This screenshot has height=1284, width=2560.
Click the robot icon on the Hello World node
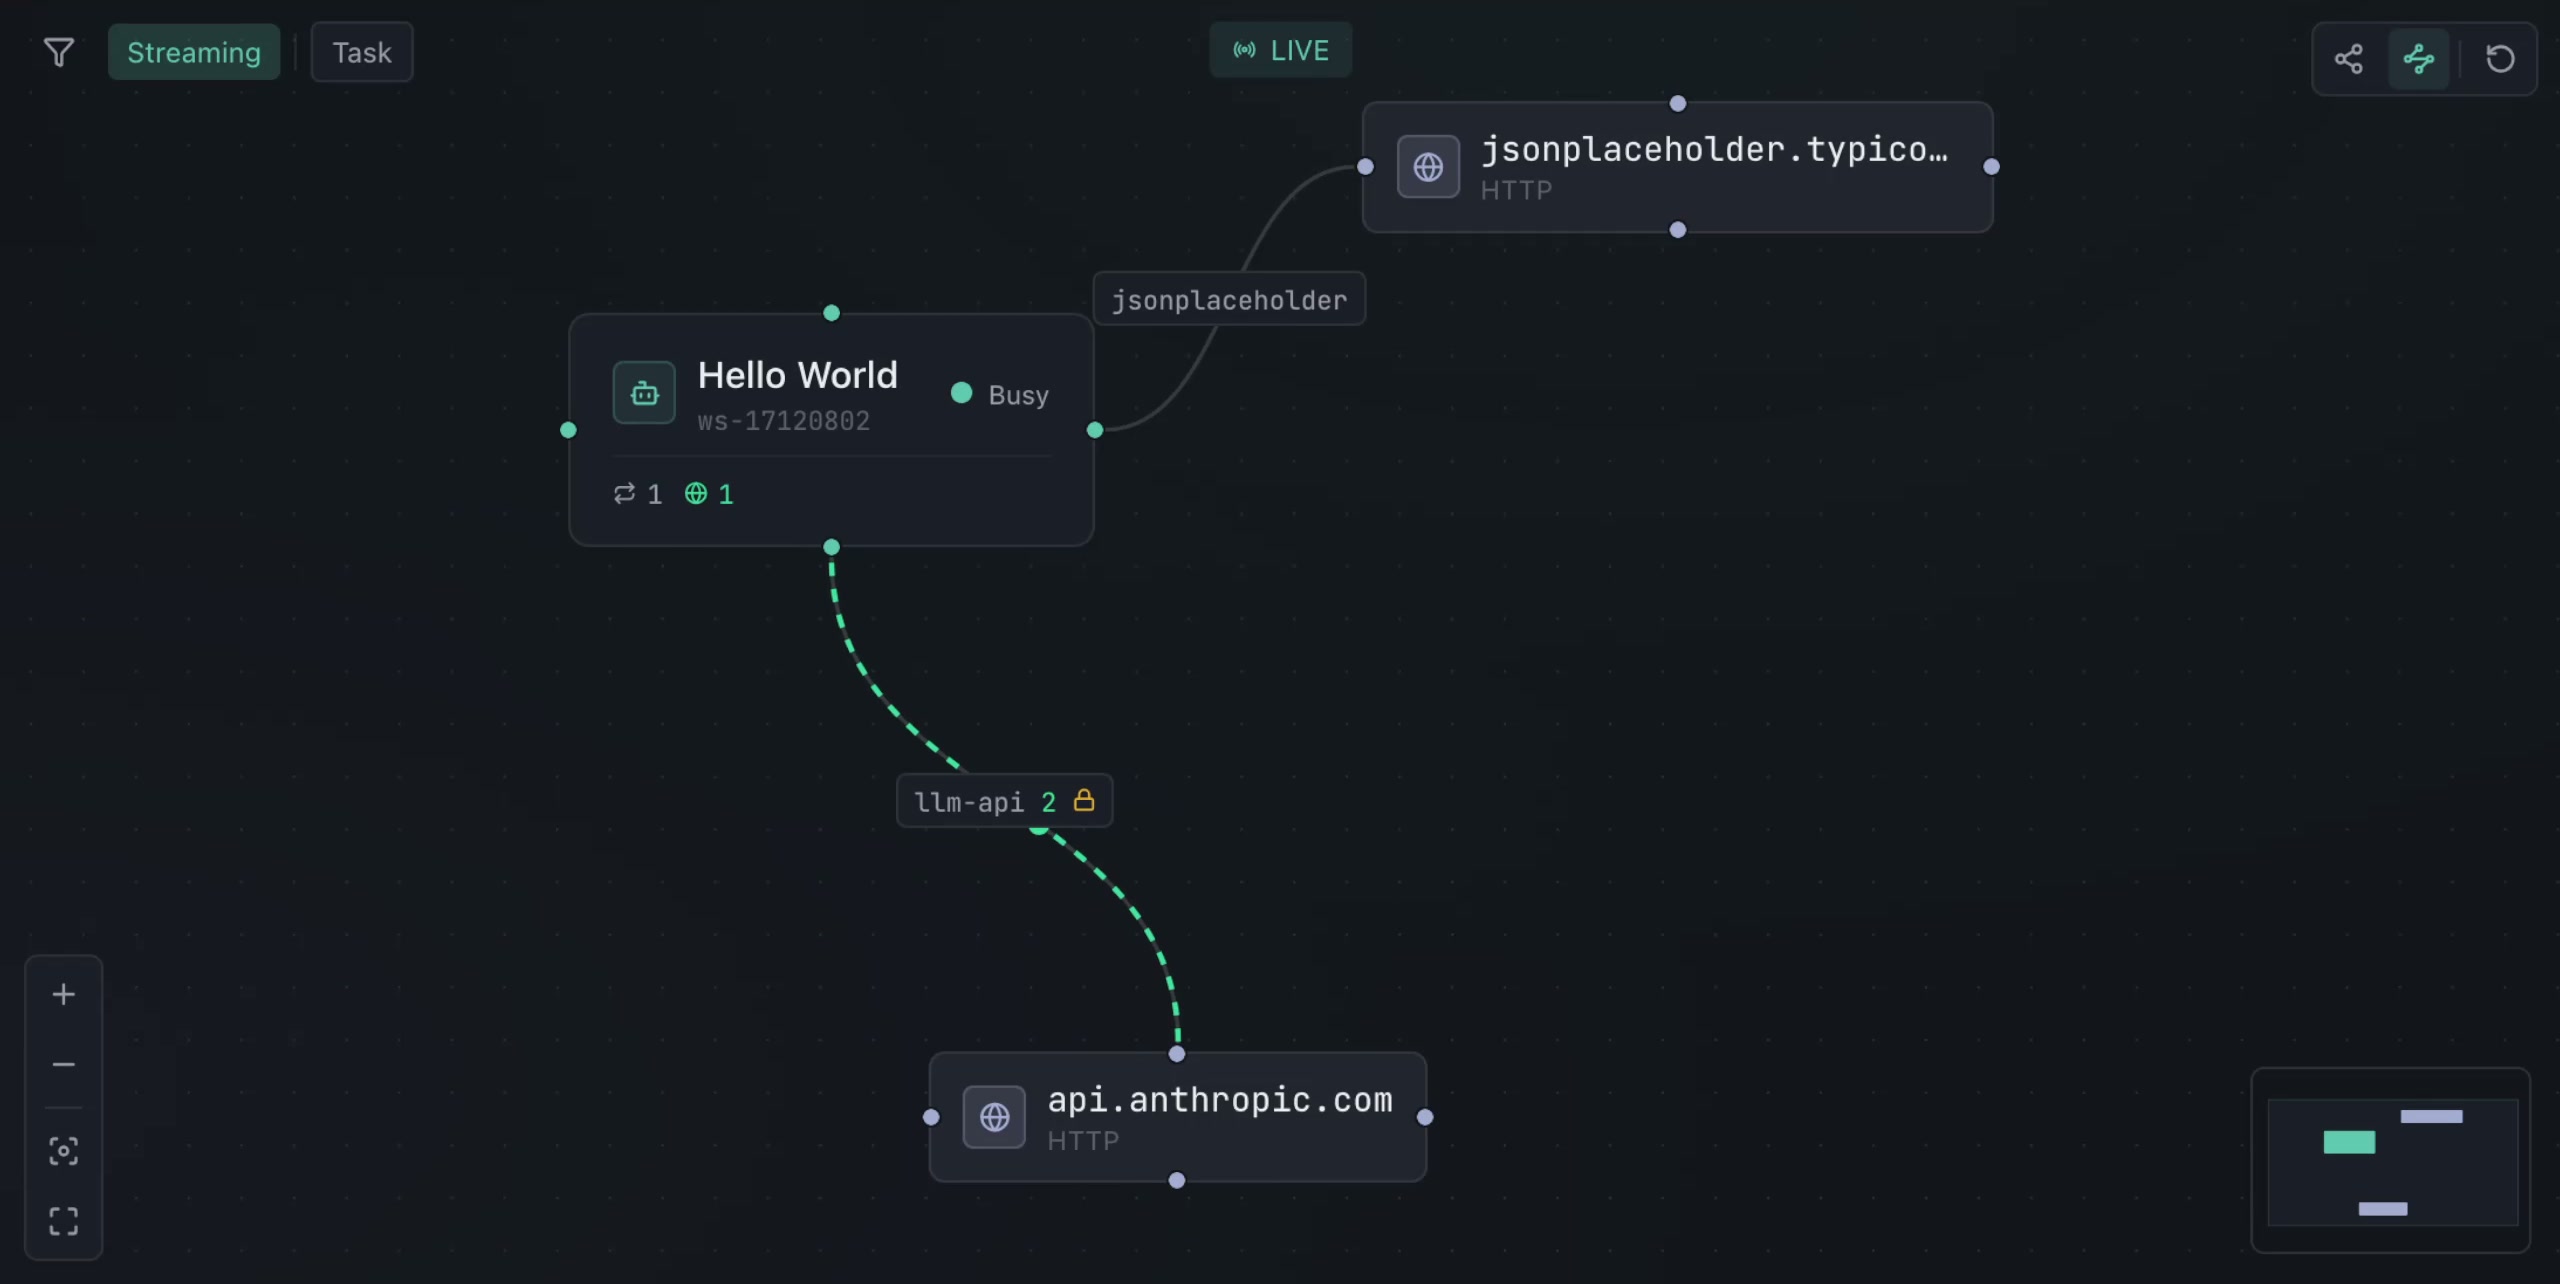pos(643,392)
